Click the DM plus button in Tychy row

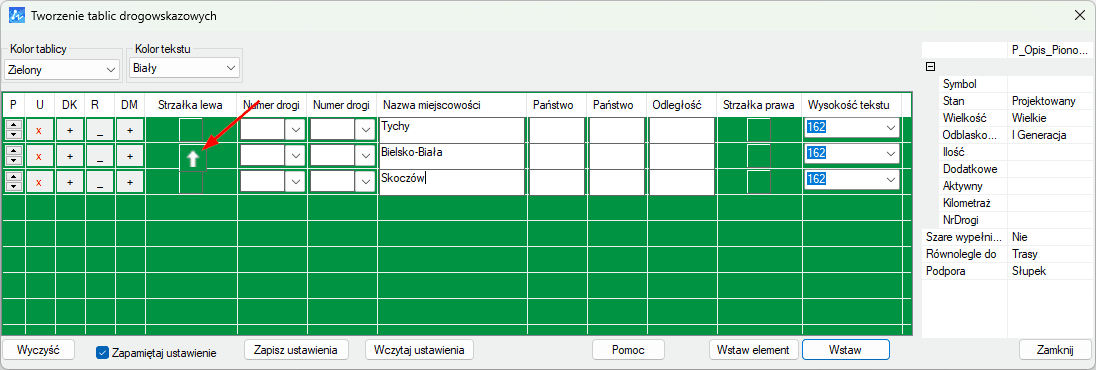point(130,130)
